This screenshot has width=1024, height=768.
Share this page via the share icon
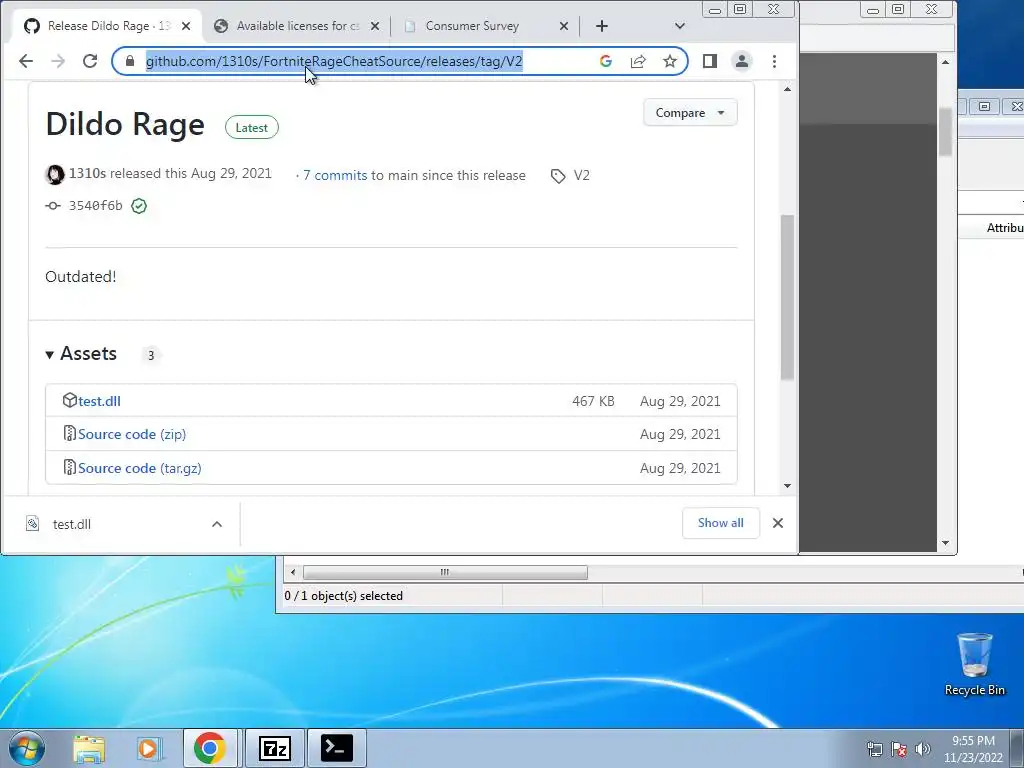tap(638, 61)
